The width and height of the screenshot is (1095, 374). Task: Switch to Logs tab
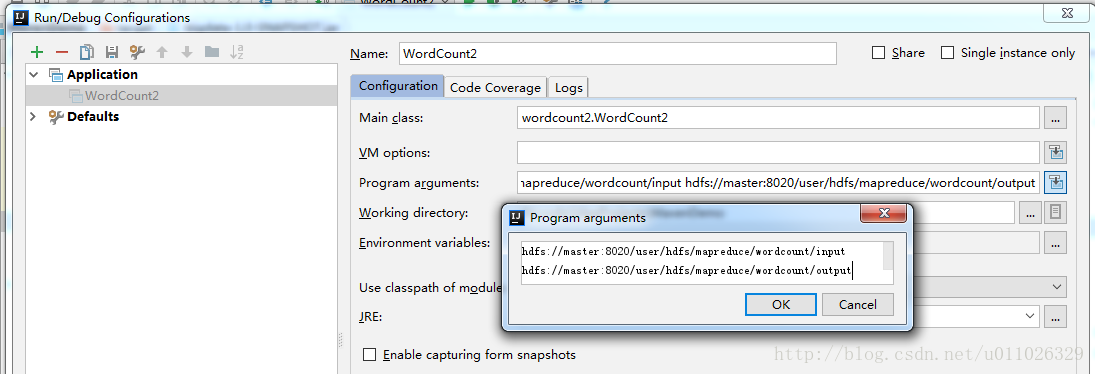click(x=568, y=87)
